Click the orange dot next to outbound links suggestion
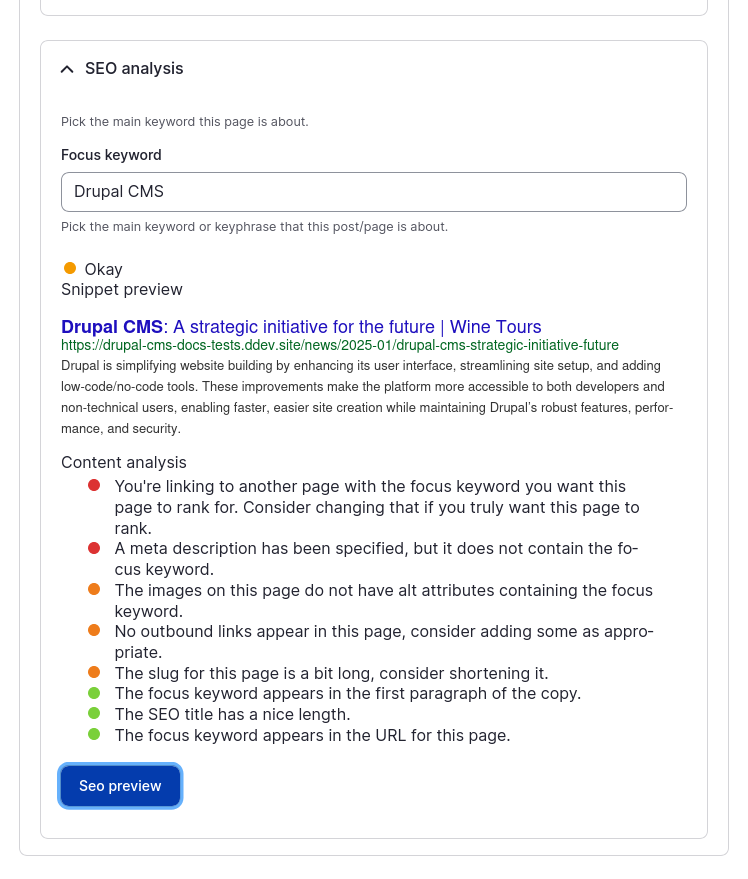This screenshot has height=879, width=748. [94, 630]
